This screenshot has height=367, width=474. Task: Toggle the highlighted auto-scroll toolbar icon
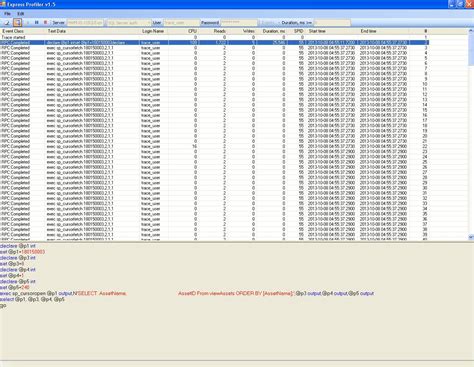[x=17, y=23]
